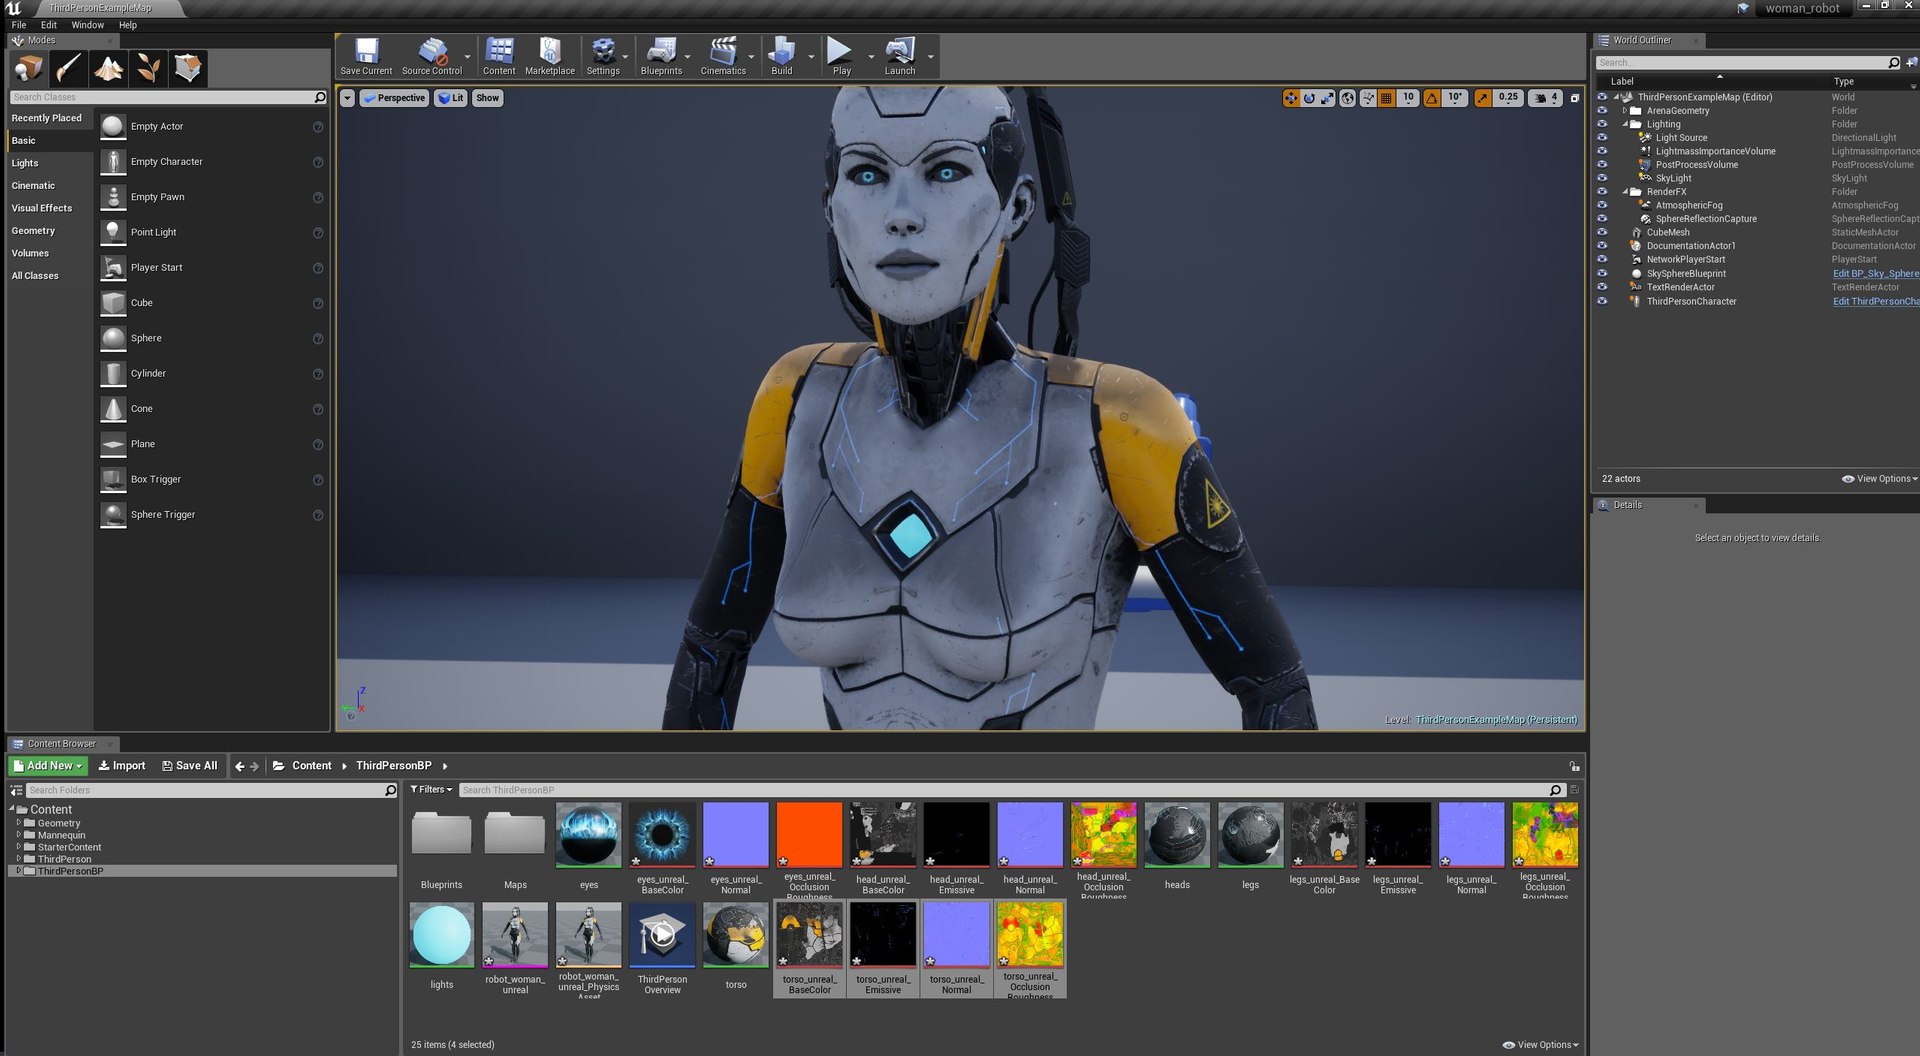Select the Lights placement category

coord(25,163)
